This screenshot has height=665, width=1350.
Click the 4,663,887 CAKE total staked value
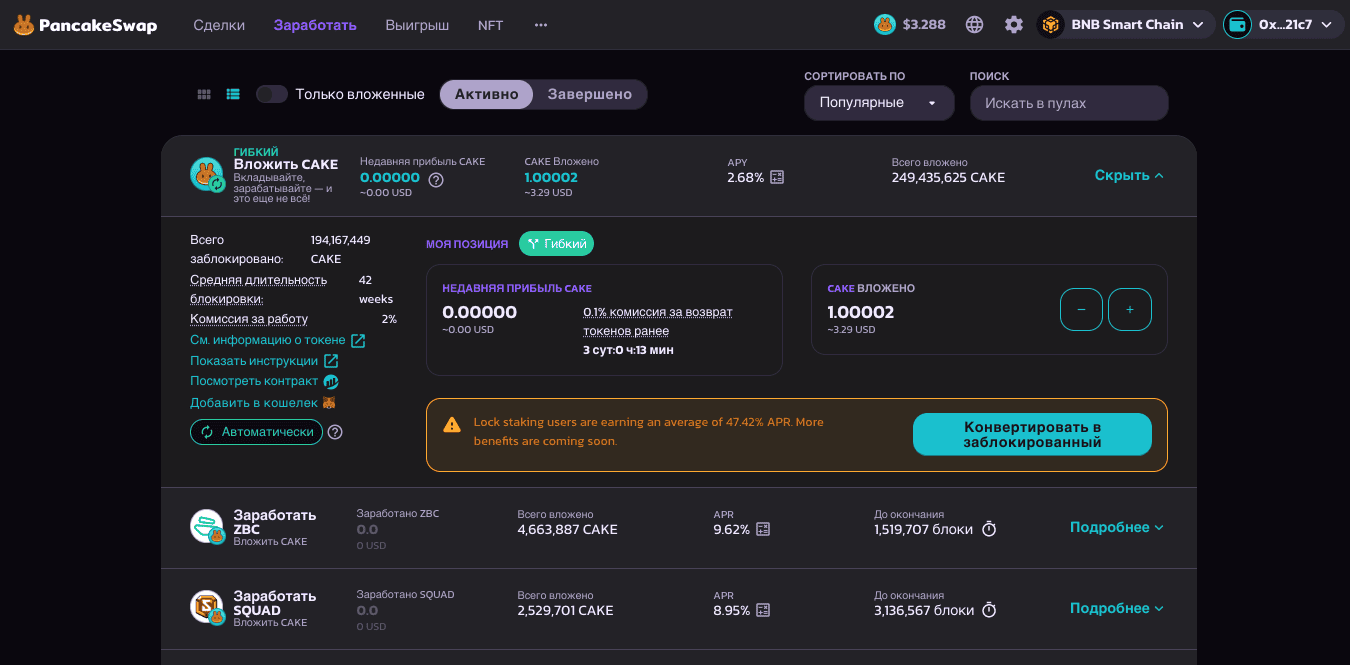pos(567,529)
